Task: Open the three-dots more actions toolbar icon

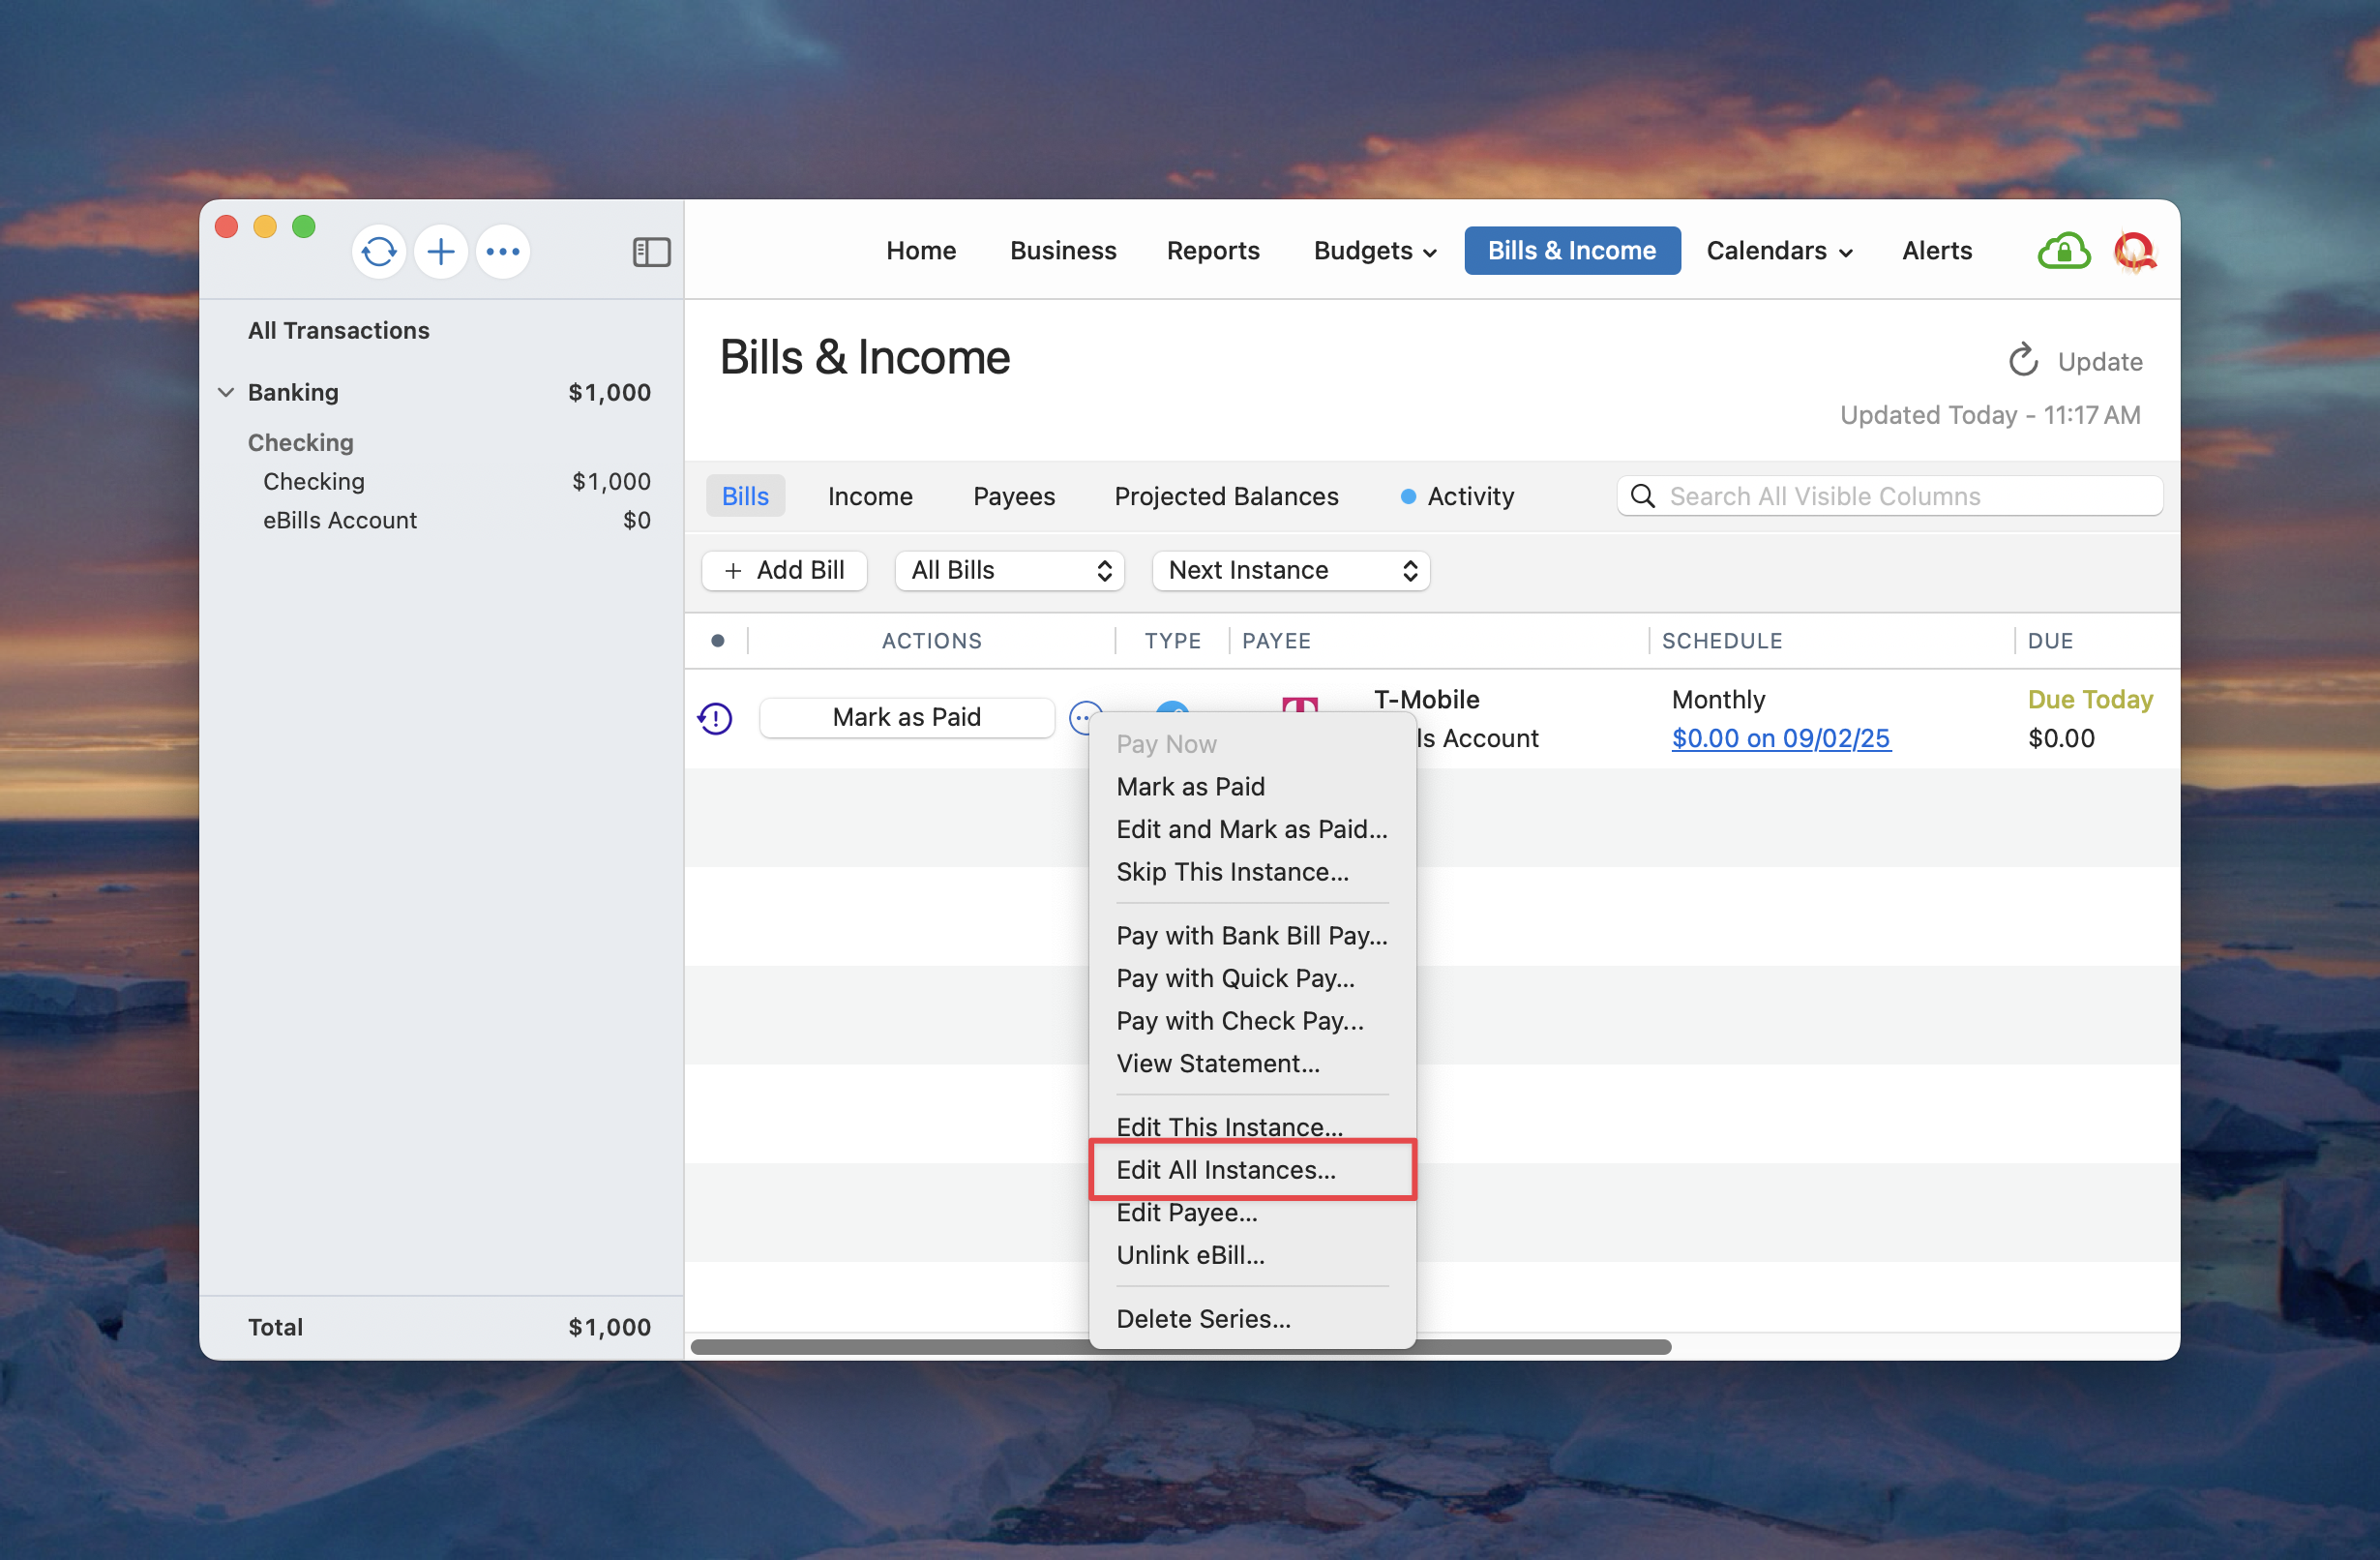Action: 503,251
